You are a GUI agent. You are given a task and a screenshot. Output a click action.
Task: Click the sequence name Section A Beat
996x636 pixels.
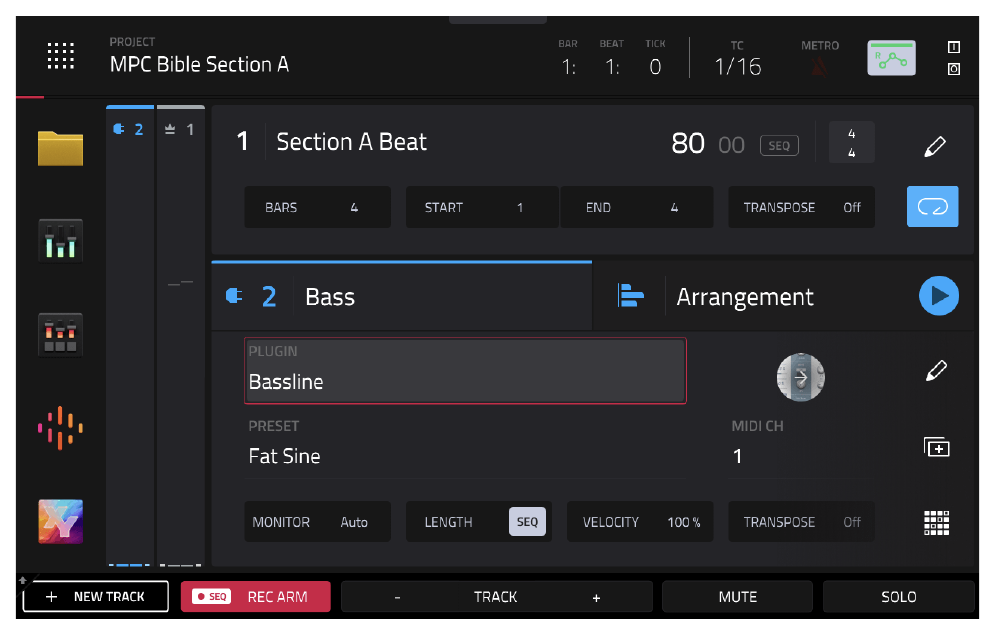pos(351,142)
